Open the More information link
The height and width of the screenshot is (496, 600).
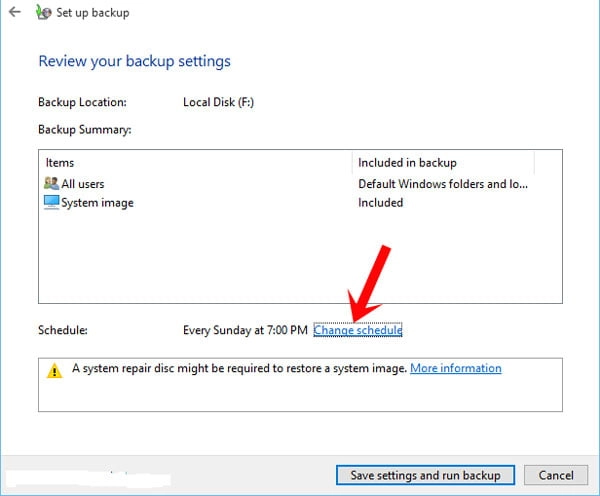[x=455, y=368]
